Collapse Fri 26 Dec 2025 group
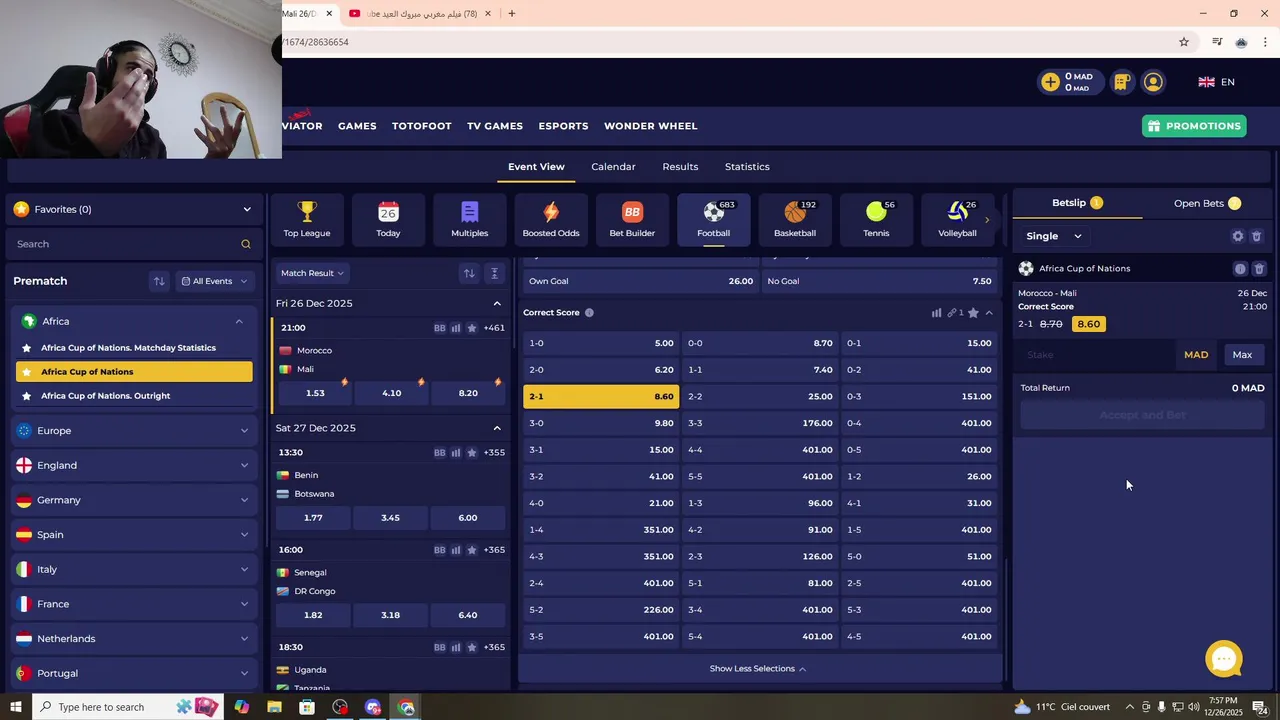Viewport: 1280px width, 720px height. (497, 303)
